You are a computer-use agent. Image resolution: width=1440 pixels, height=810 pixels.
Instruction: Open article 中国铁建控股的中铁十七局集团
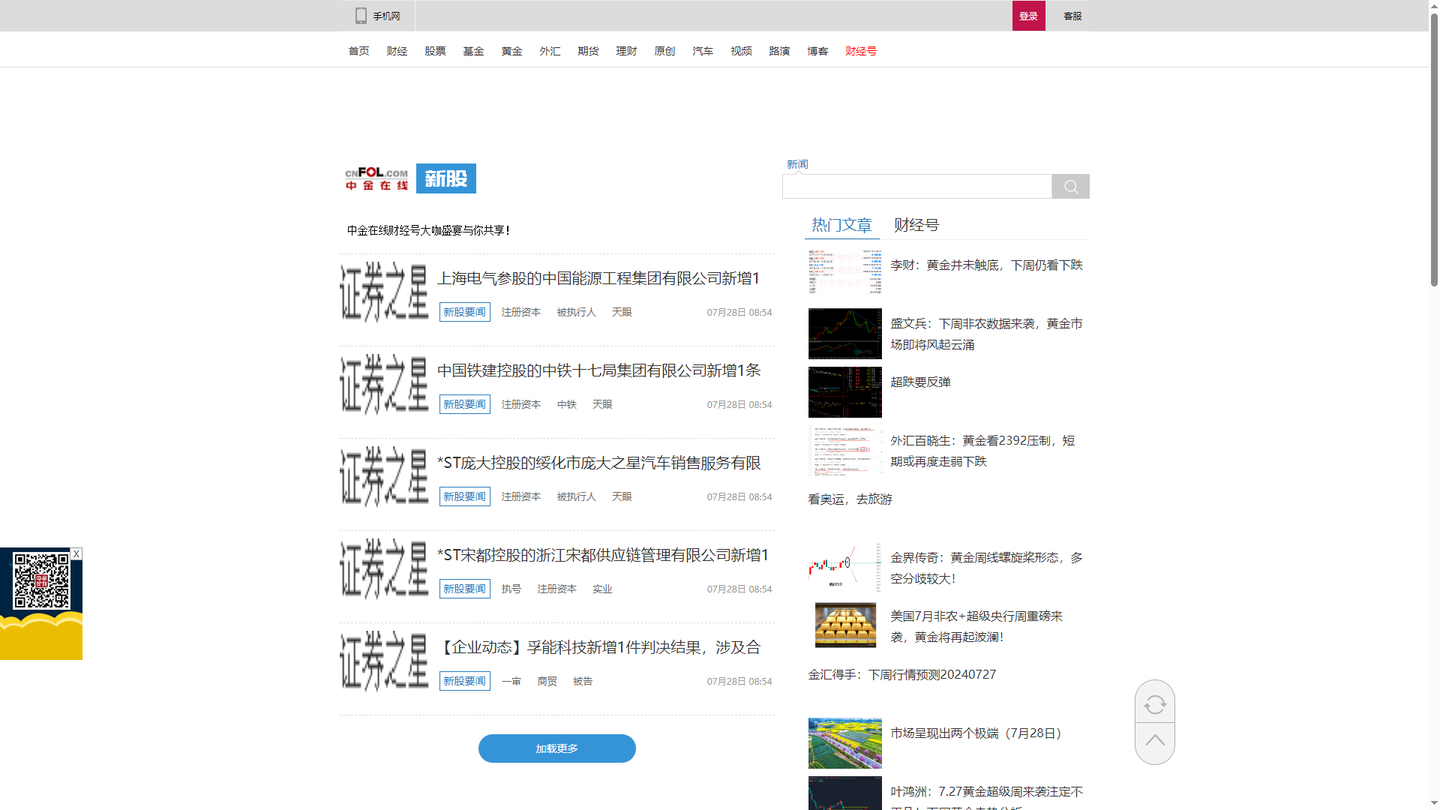[599, 370]
